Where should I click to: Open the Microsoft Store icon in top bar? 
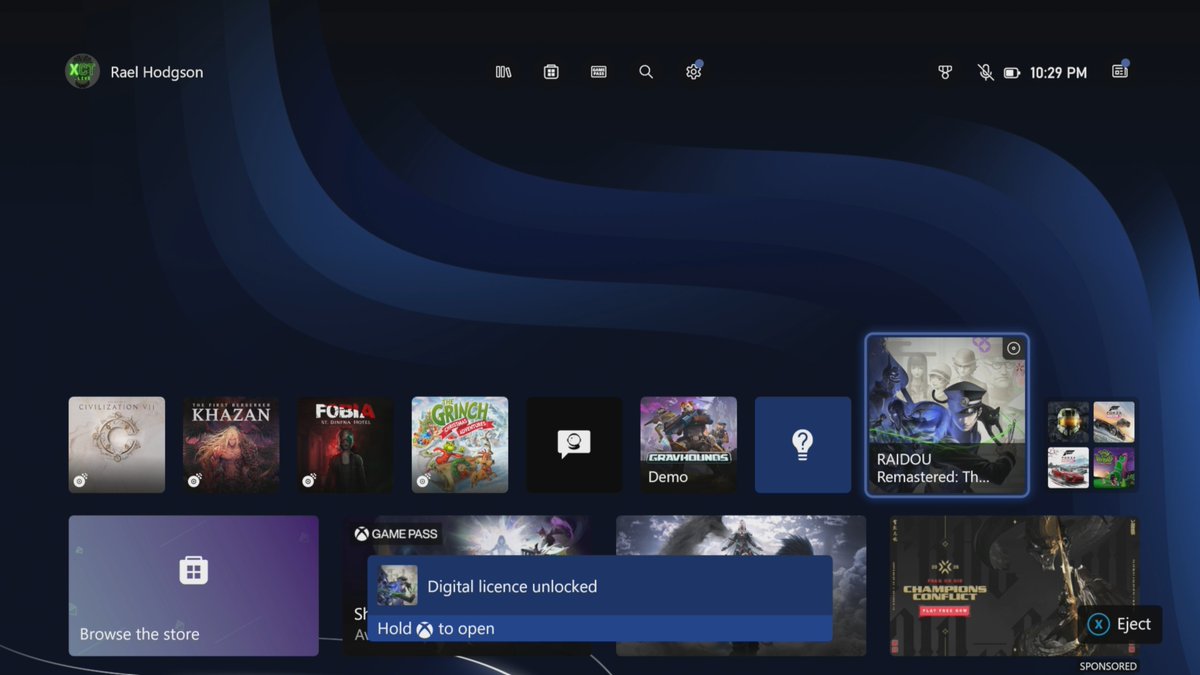[x=551, y=72]
